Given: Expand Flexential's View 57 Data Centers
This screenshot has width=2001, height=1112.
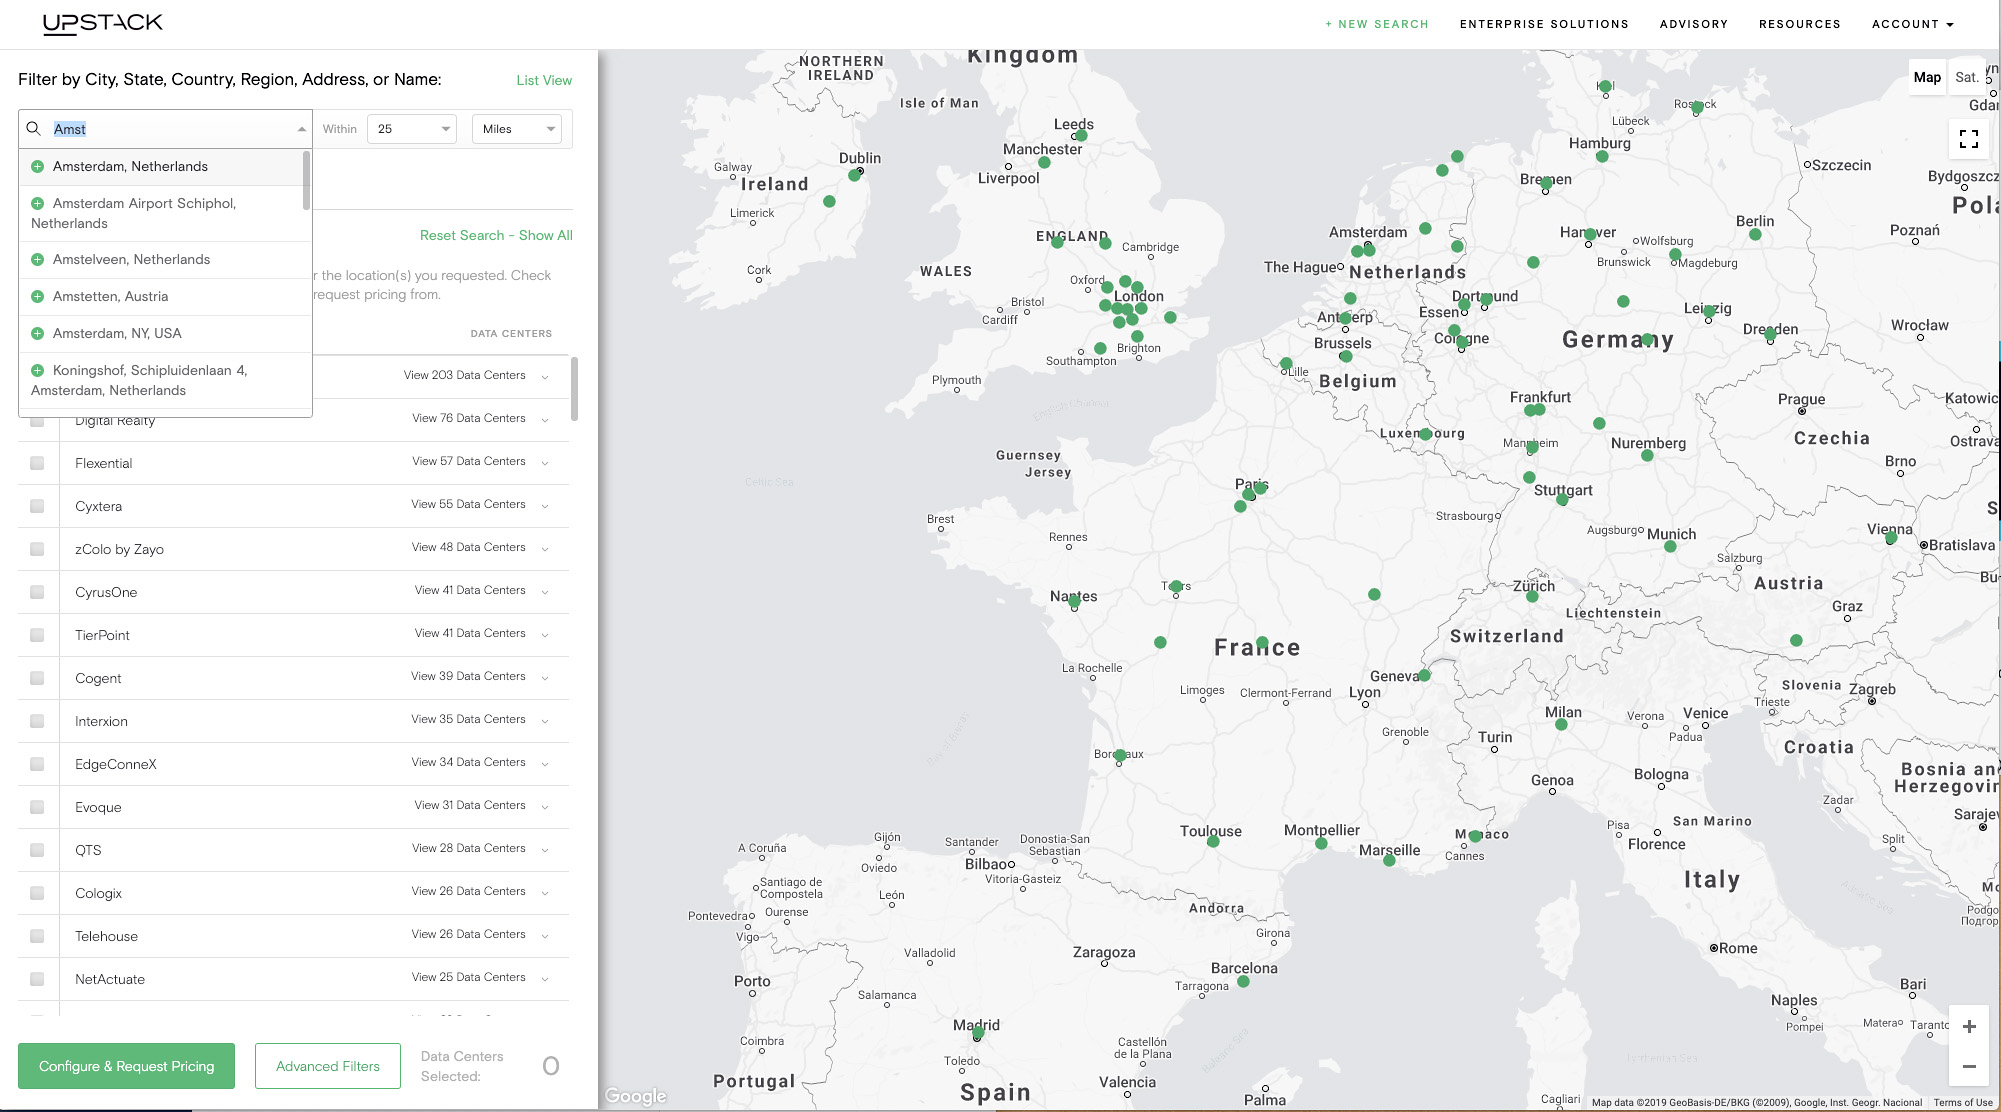Looking at the screenshot, I should coord(480,462).
